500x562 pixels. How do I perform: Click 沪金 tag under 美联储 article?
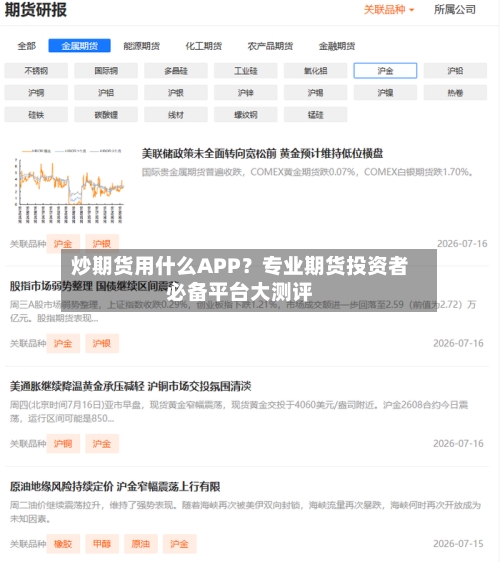point(63,244)
